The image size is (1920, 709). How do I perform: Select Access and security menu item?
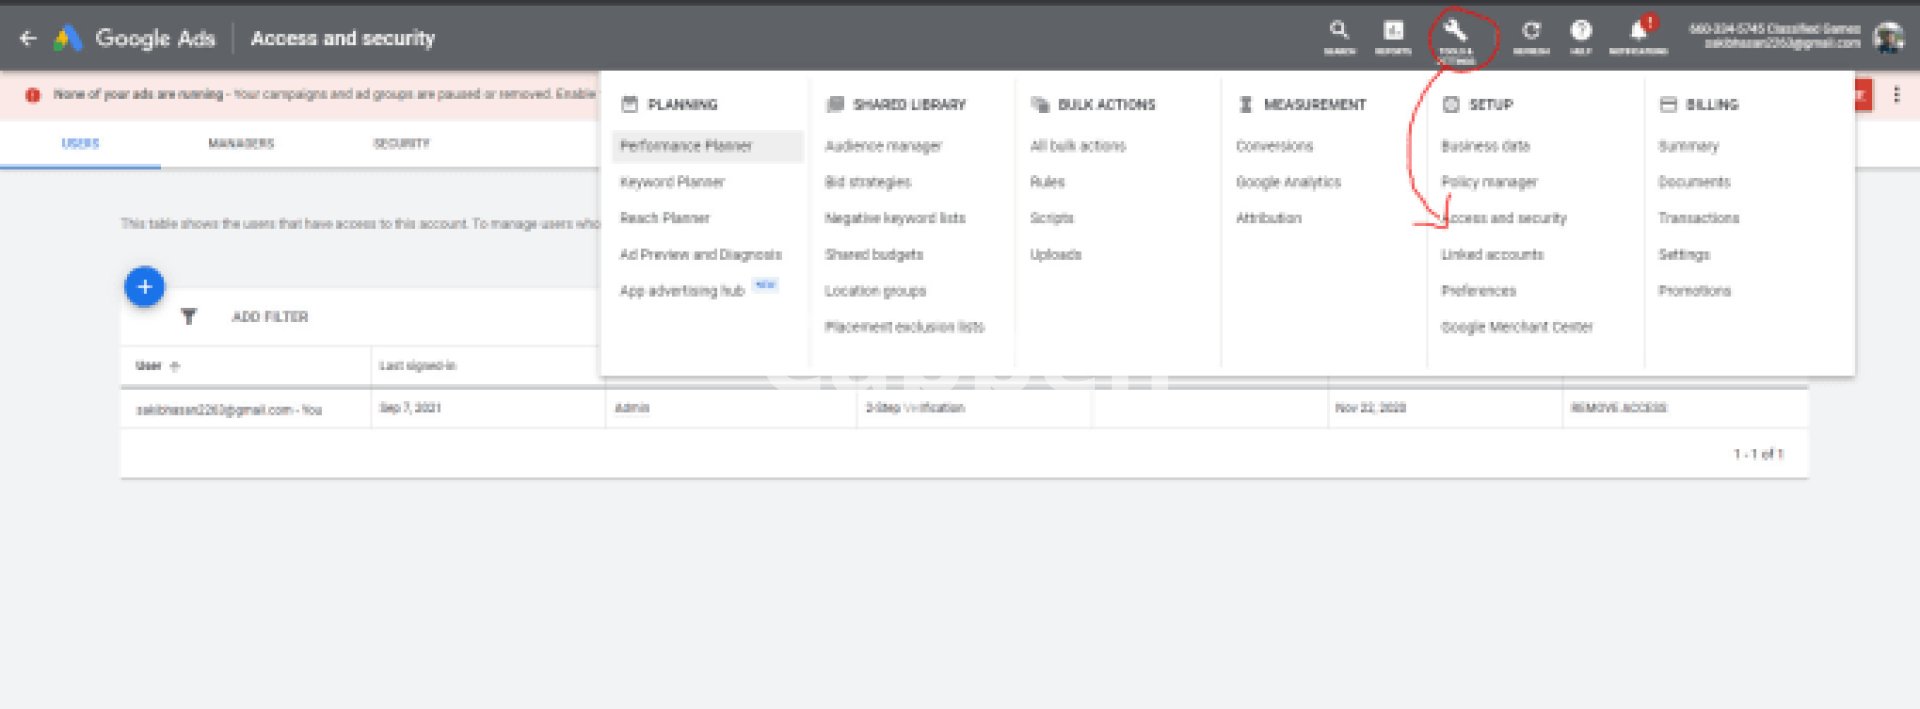pyautogui.click(x=1505, y=218)
